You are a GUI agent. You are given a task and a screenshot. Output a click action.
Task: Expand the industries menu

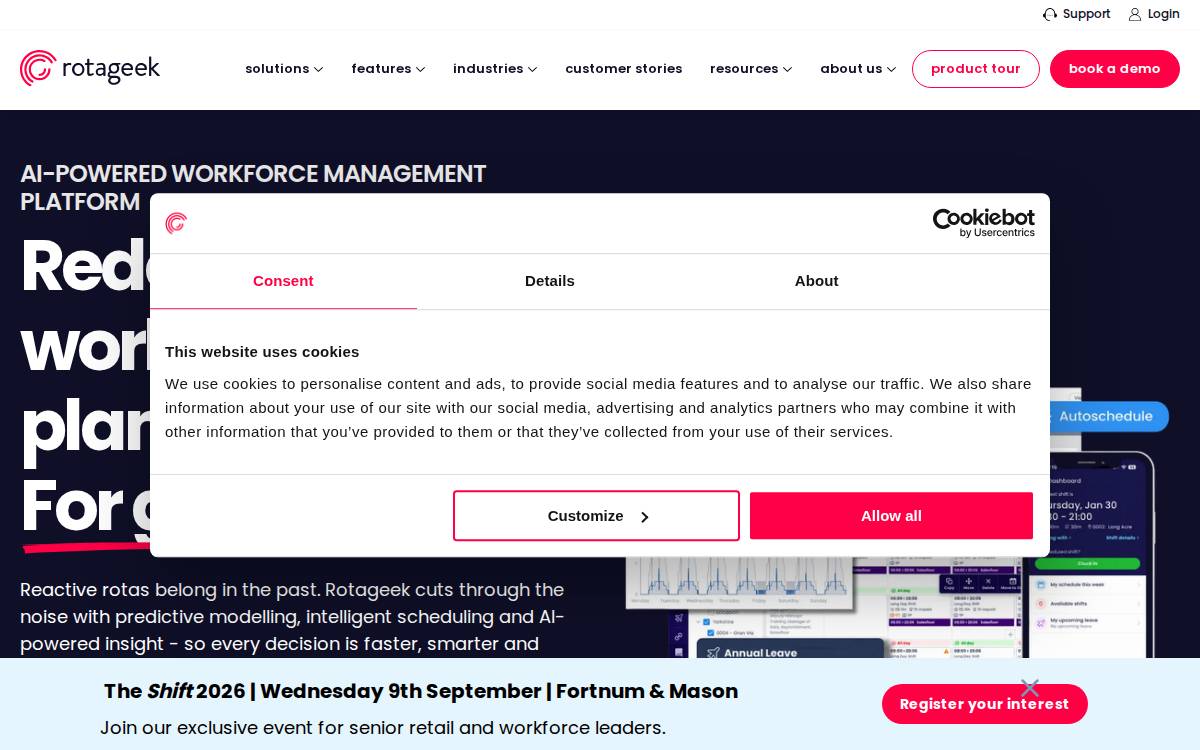coord(495,69)
